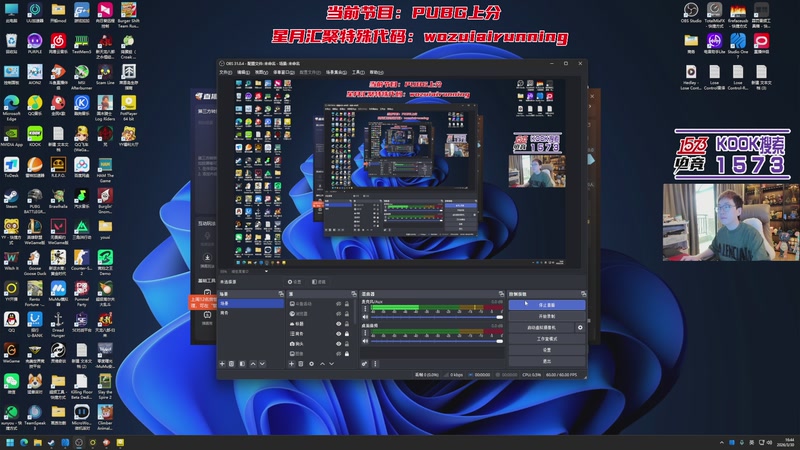
Task: Click the 桌面音频 volume slider
Action: [436, 341]
